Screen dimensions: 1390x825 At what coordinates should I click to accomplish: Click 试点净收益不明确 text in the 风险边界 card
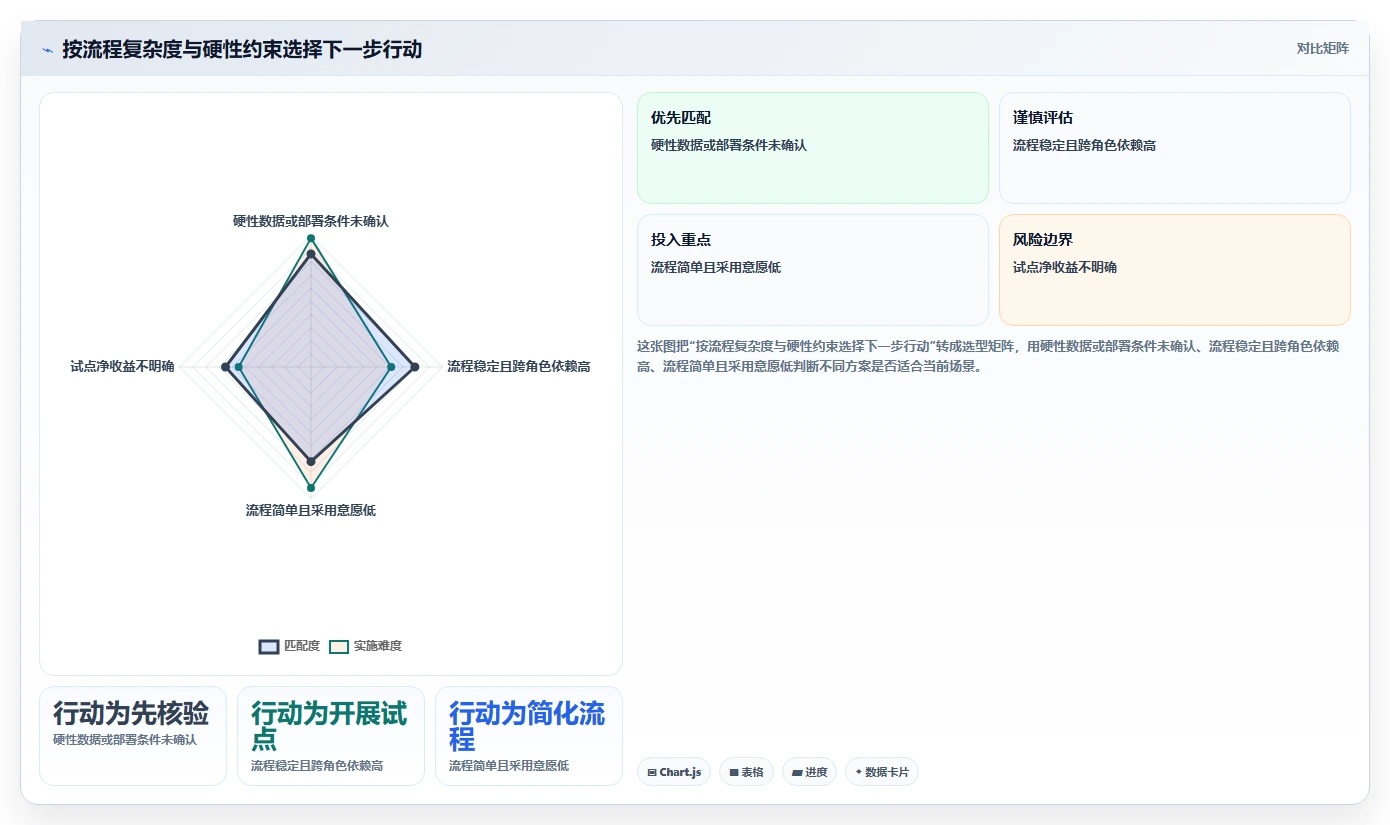[x=1065, y=267]
